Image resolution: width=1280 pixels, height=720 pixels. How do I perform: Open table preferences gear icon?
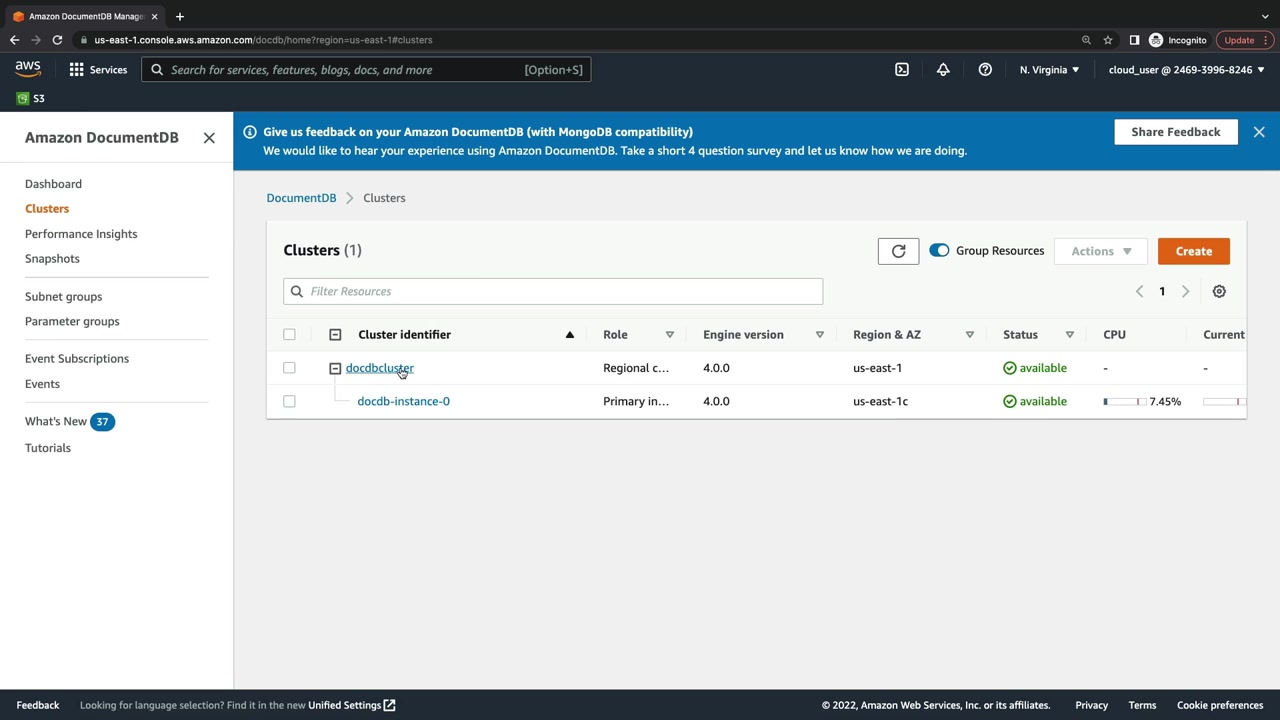[1219, 291]
